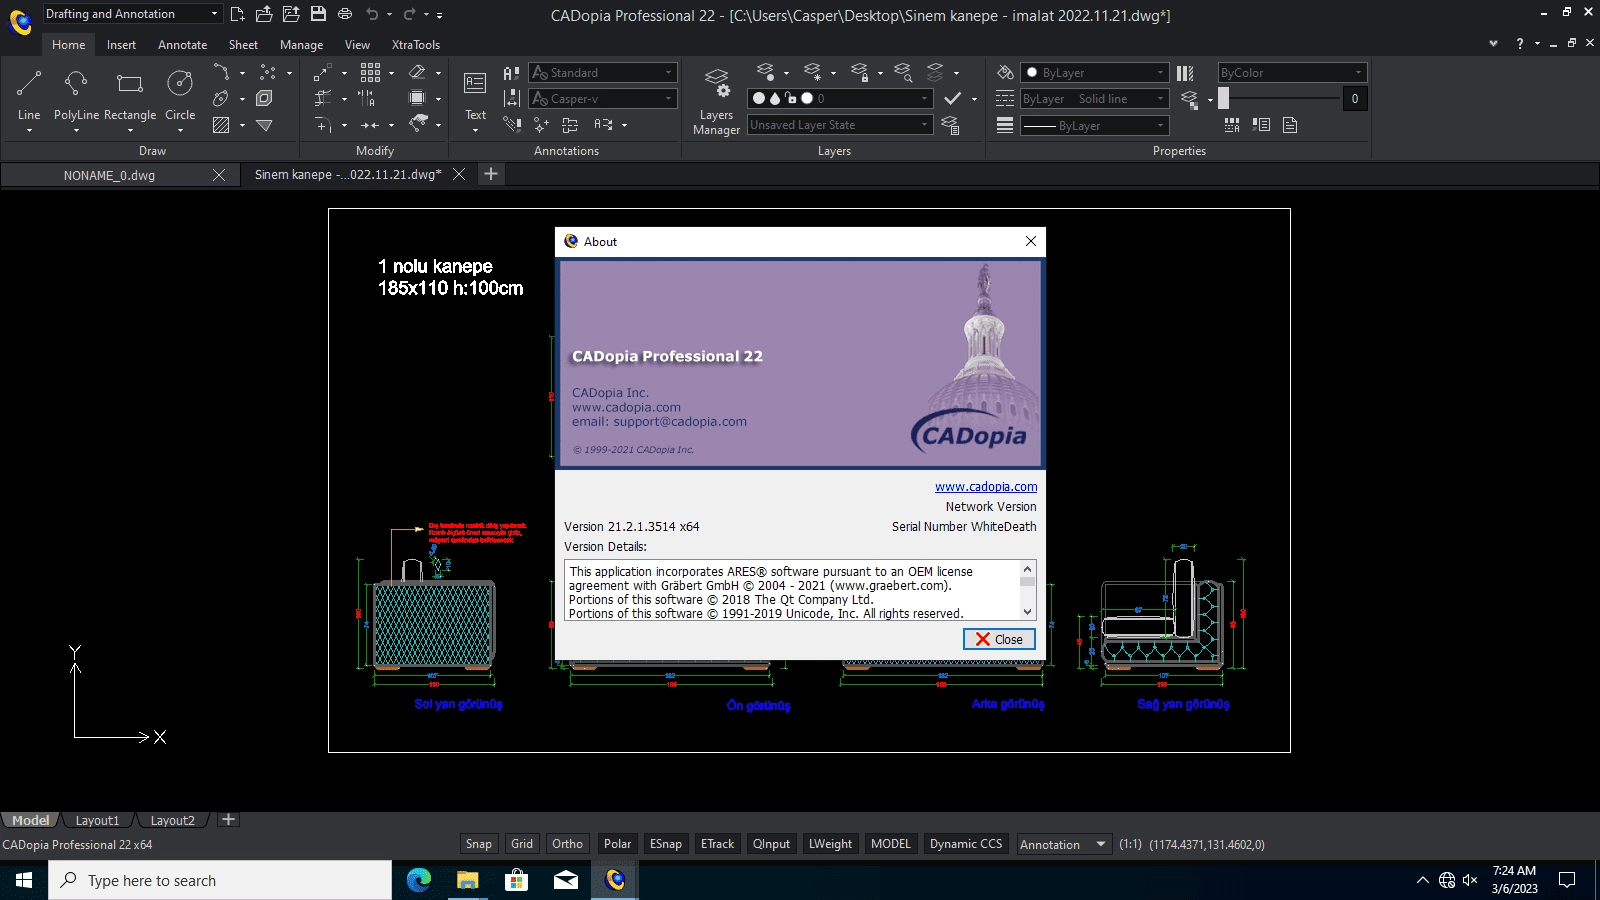The width and height of the screenshot is (1600, 900).
Task: Save the drawing with the Save icon
Action: coord(318,14)
